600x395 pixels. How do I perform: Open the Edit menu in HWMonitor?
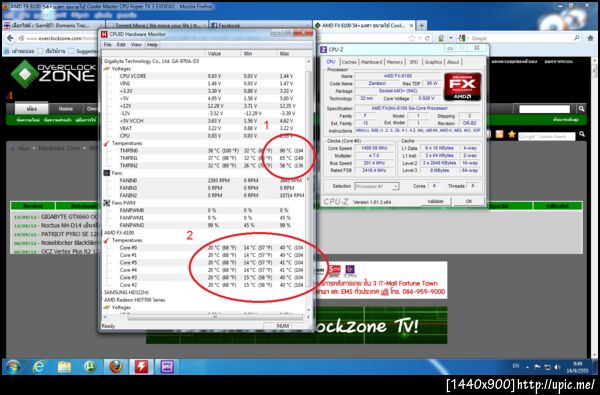[x=121, y=45]
